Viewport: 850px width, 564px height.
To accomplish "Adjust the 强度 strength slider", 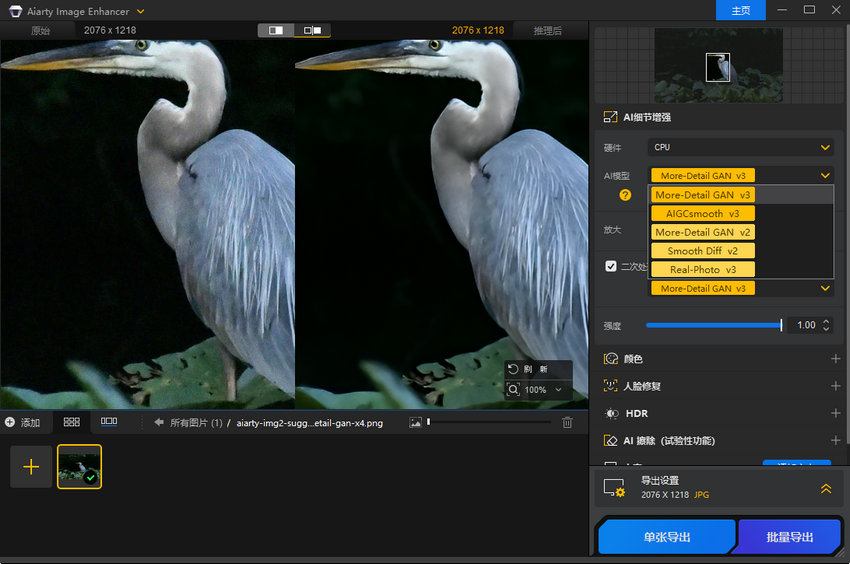I will pyautogui.click(x=714, y=325).
